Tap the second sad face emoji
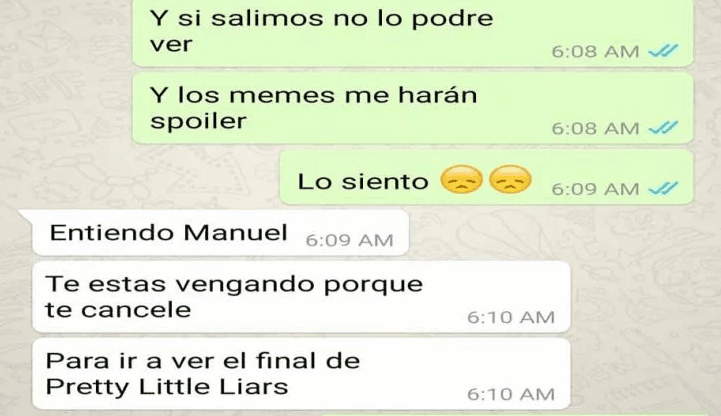Viewport: 721px width, 416px height. [x=510, y=180]
